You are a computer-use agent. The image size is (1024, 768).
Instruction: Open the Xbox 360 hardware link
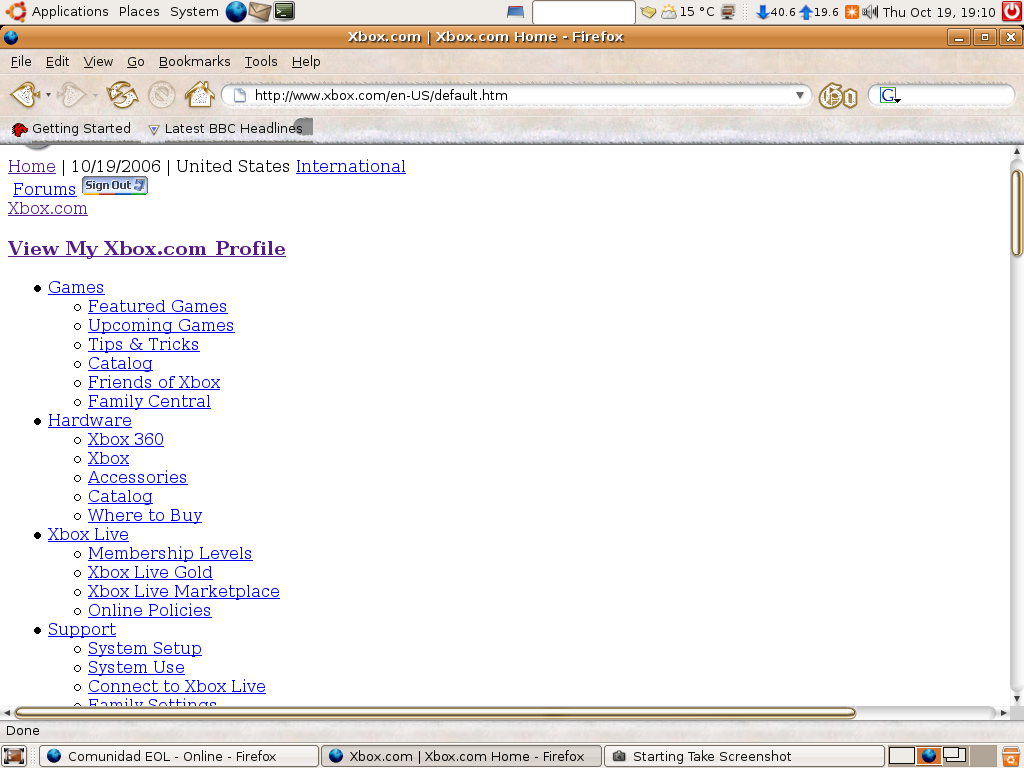(125, 440)
